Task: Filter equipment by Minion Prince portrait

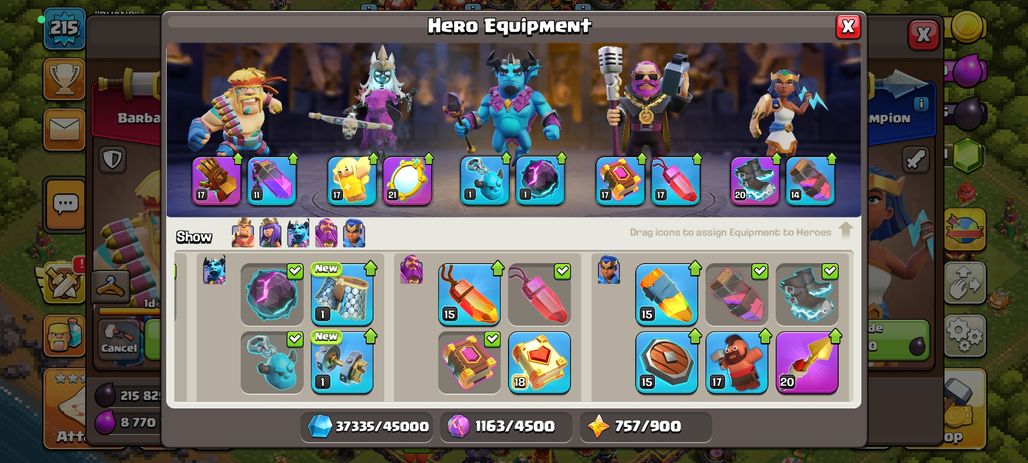Action: click(298, 233)
